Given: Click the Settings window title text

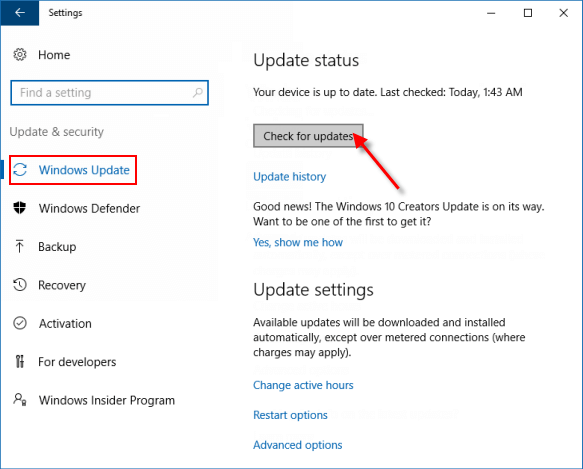Looking at the screenshot, I should pyautogui.click(x=65, y=13).
